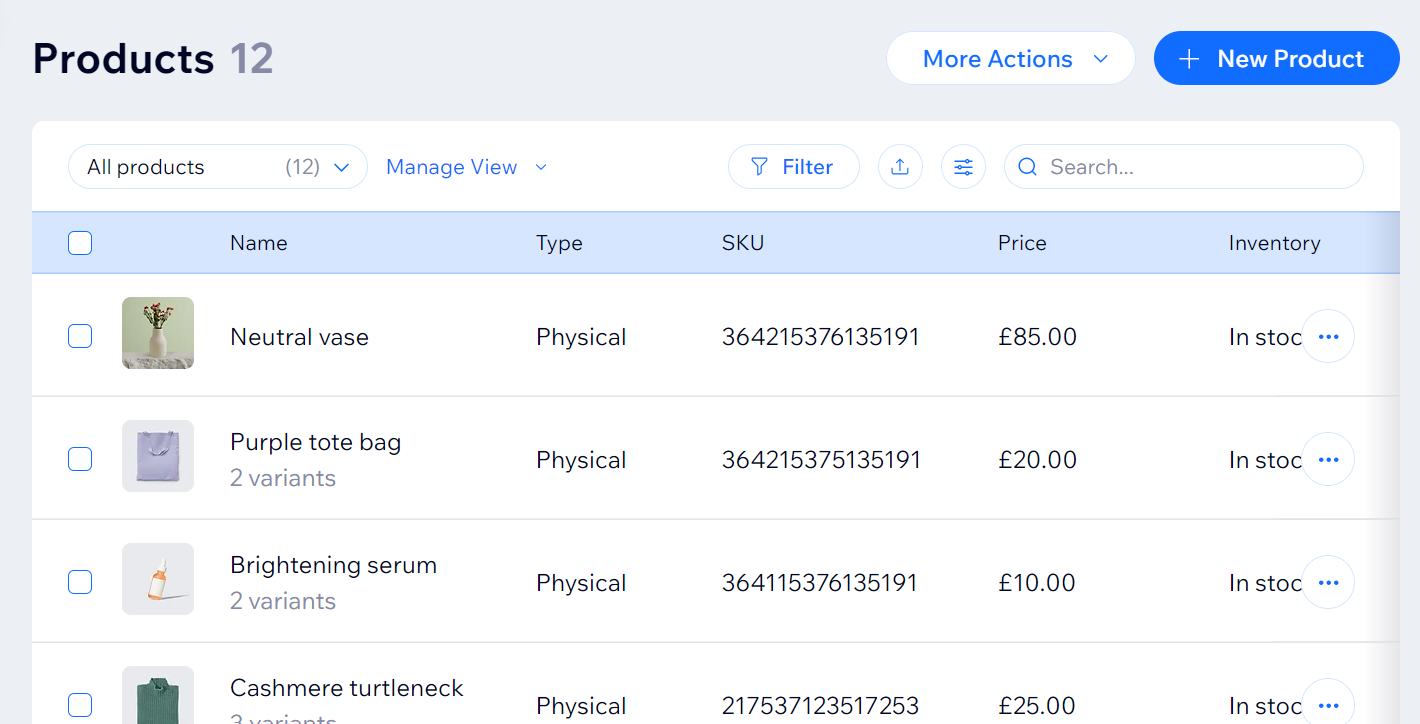The height and width of the screenshot is (724, 1420).
Task: Open the three-dot menu for Brightening serum
Action: point(1328,581)
